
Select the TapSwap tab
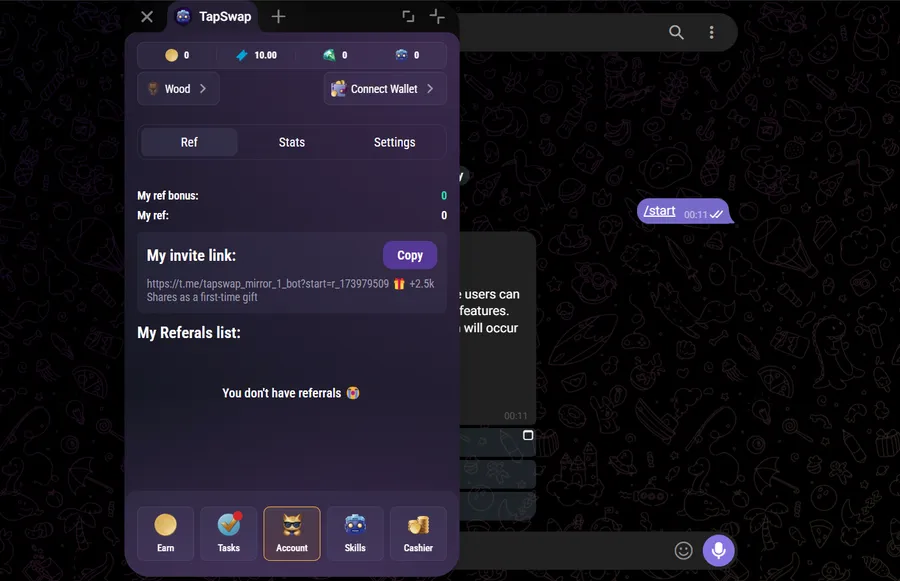214,17
